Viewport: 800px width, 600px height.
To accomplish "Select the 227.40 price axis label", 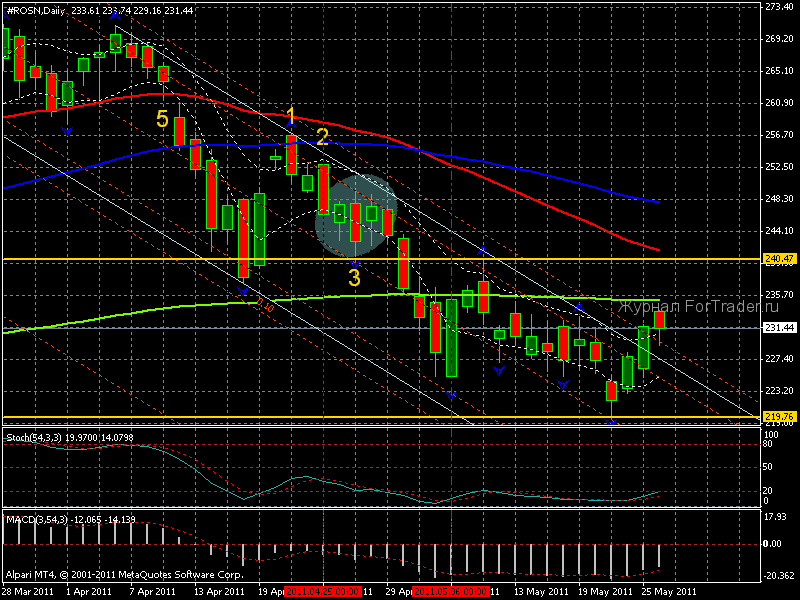I will 779,359.
